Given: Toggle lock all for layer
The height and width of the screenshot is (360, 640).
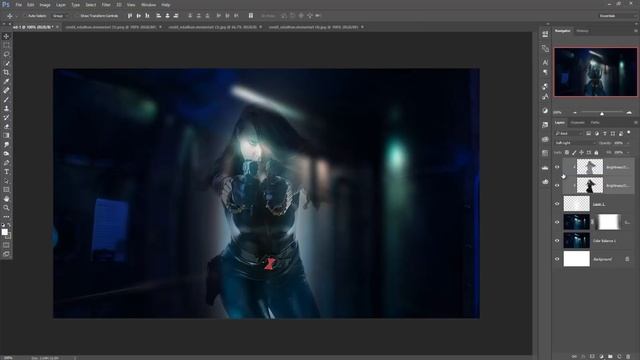Looking at the screenshot, I should pyautogui.click(x=596, y=153).
